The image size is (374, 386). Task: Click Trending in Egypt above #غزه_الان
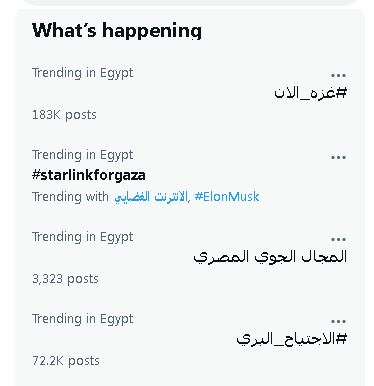(82, 73)
